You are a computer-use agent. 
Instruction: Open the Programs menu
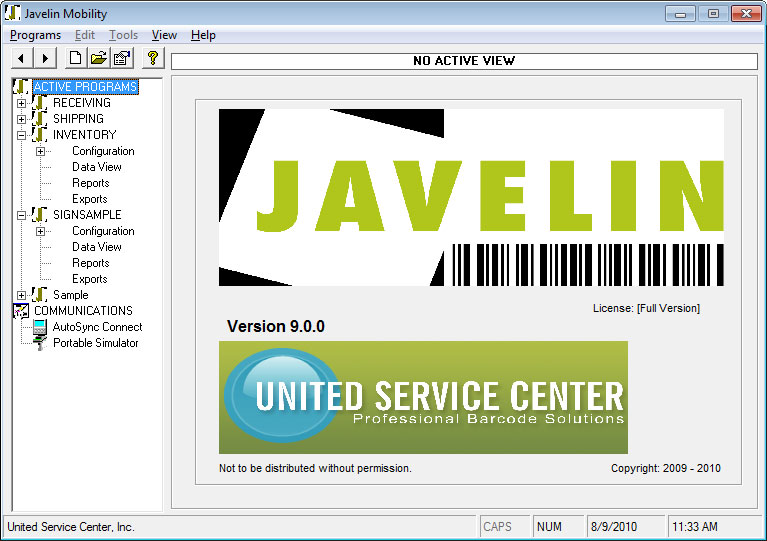coord(35,35)
